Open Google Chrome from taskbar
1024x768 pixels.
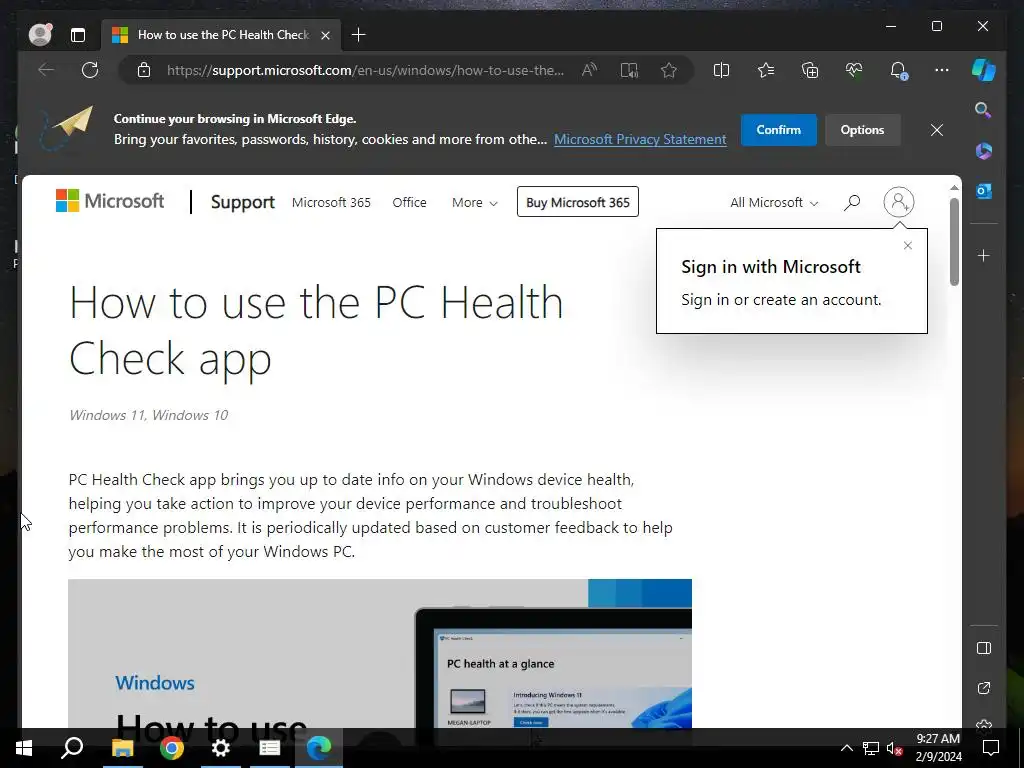click(x=172, y=748)
